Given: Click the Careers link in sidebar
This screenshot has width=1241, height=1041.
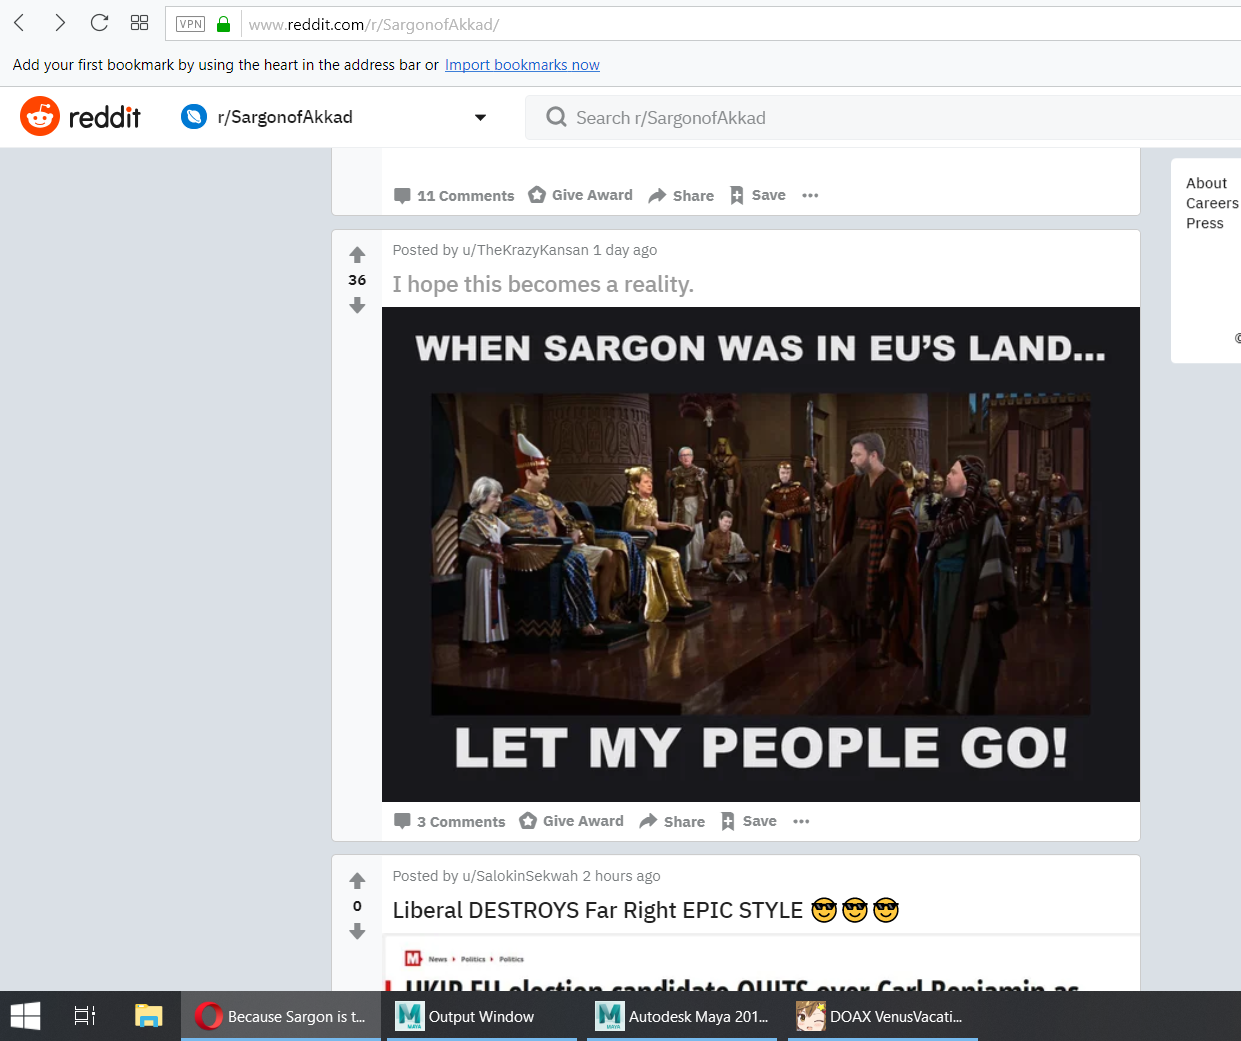Looking at the screenshot, I should (1212, 203).
